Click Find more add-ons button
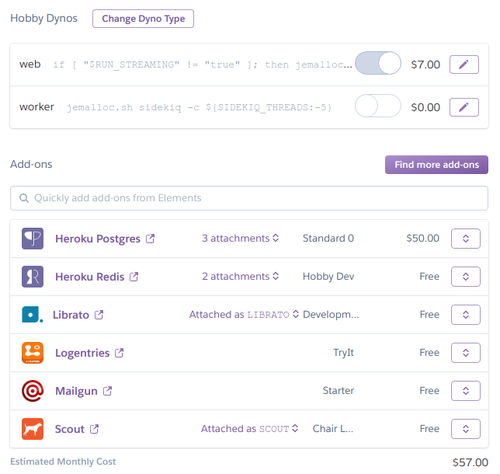Screen dimensions: 500x474 (x=436, y=165)
